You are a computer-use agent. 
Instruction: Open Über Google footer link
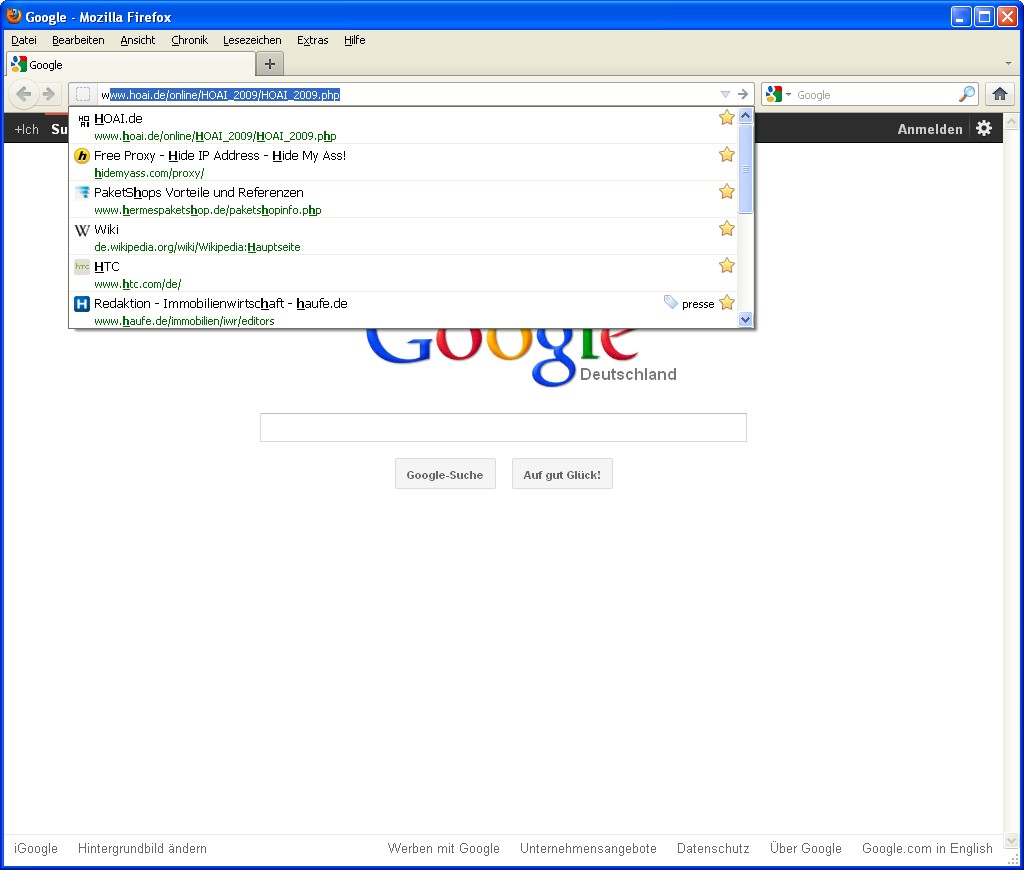tap(805, 848)
